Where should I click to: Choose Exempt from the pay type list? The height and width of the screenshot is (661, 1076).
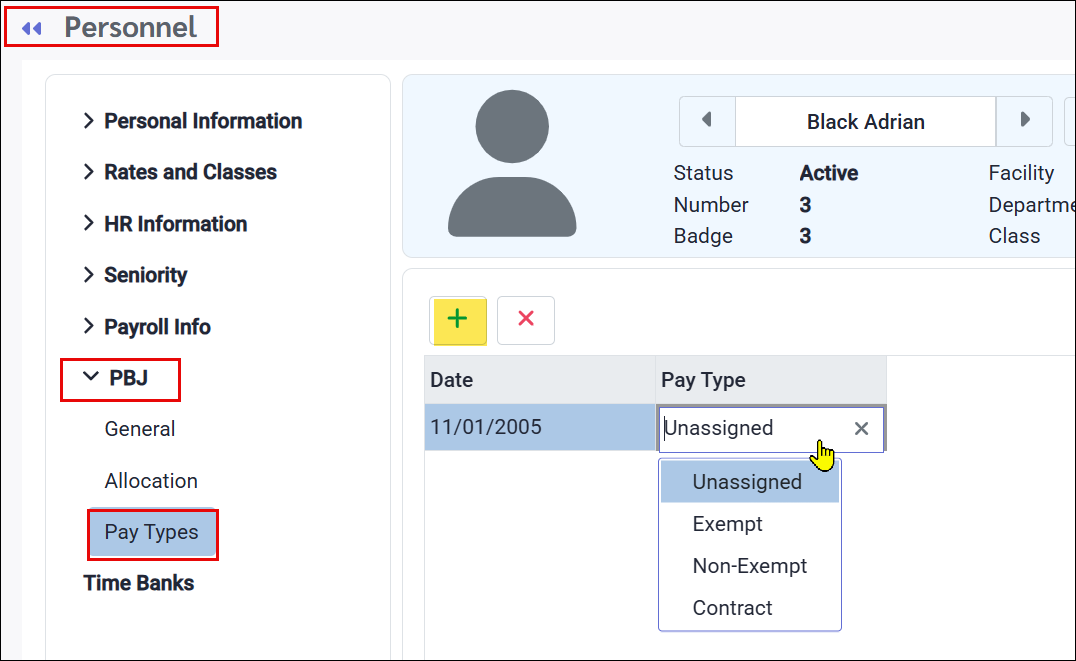[749, 524]
